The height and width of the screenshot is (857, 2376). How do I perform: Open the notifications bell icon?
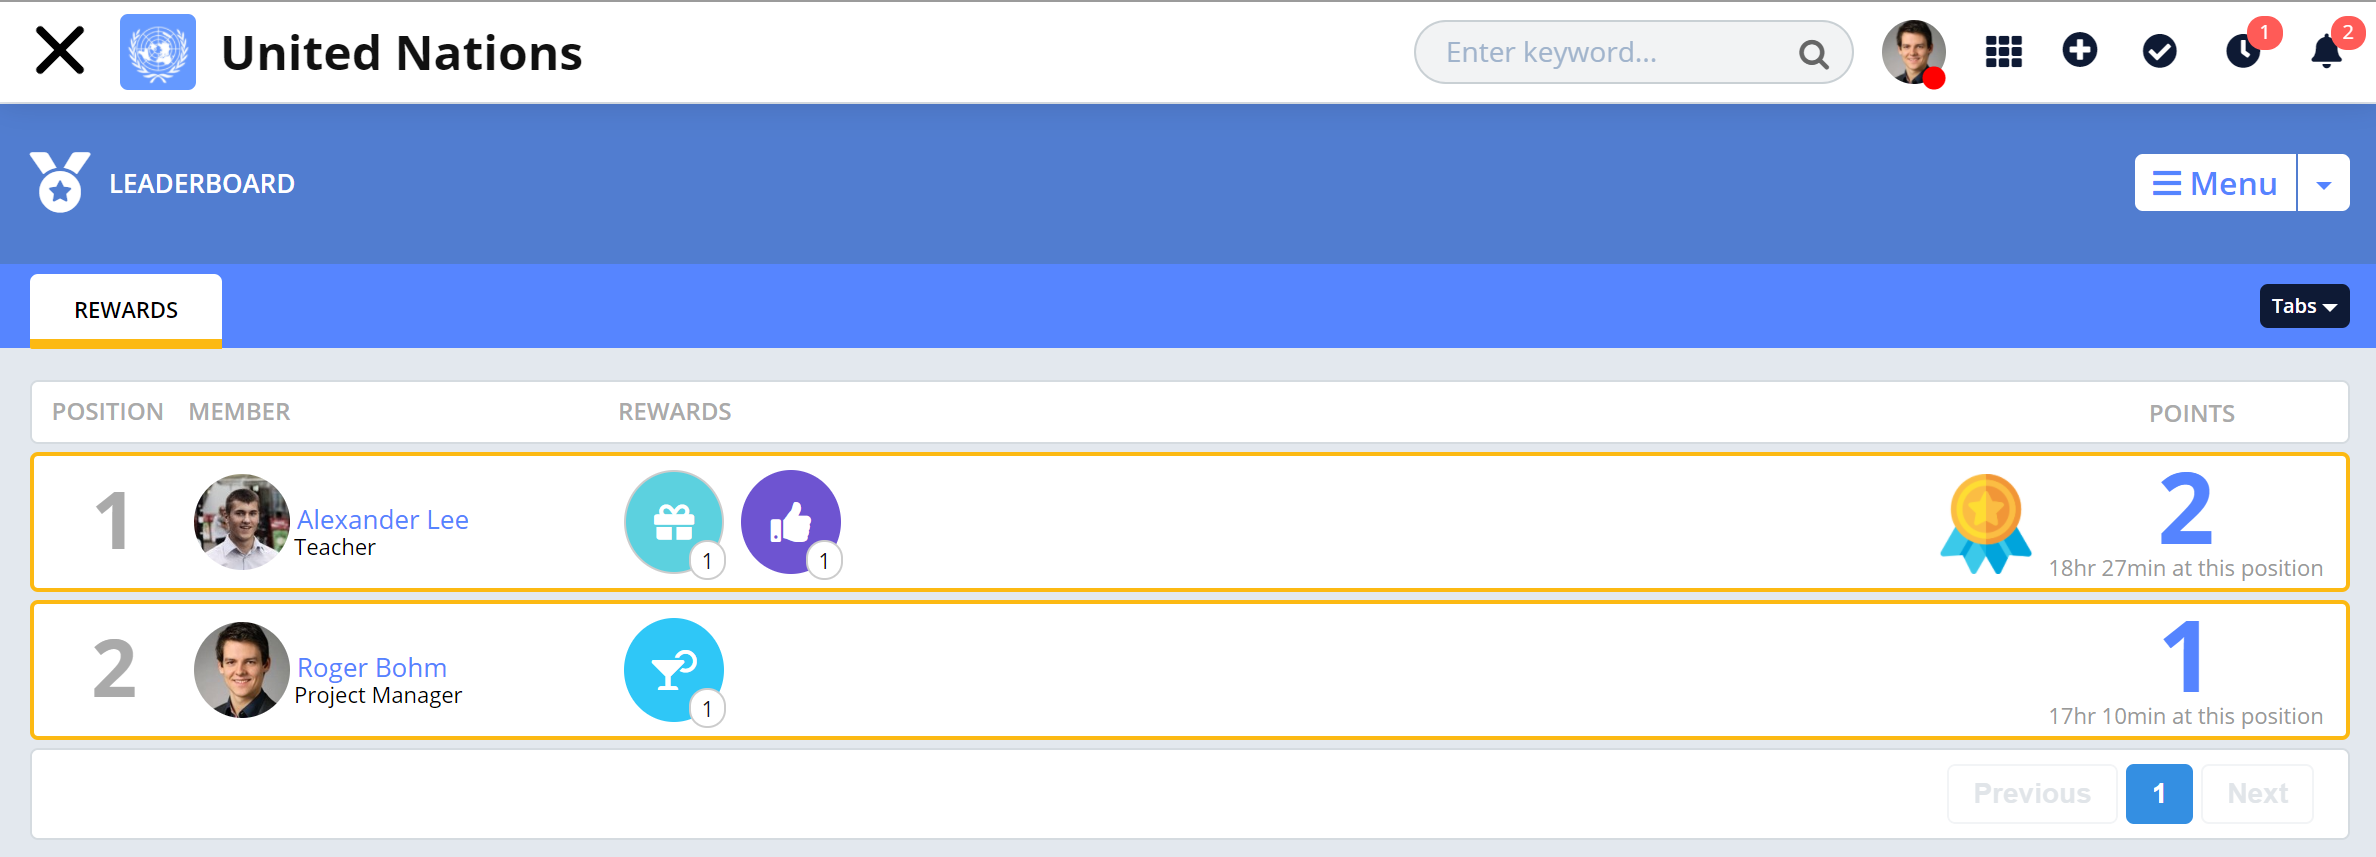pyautogui.click(x=2326, y=52)
